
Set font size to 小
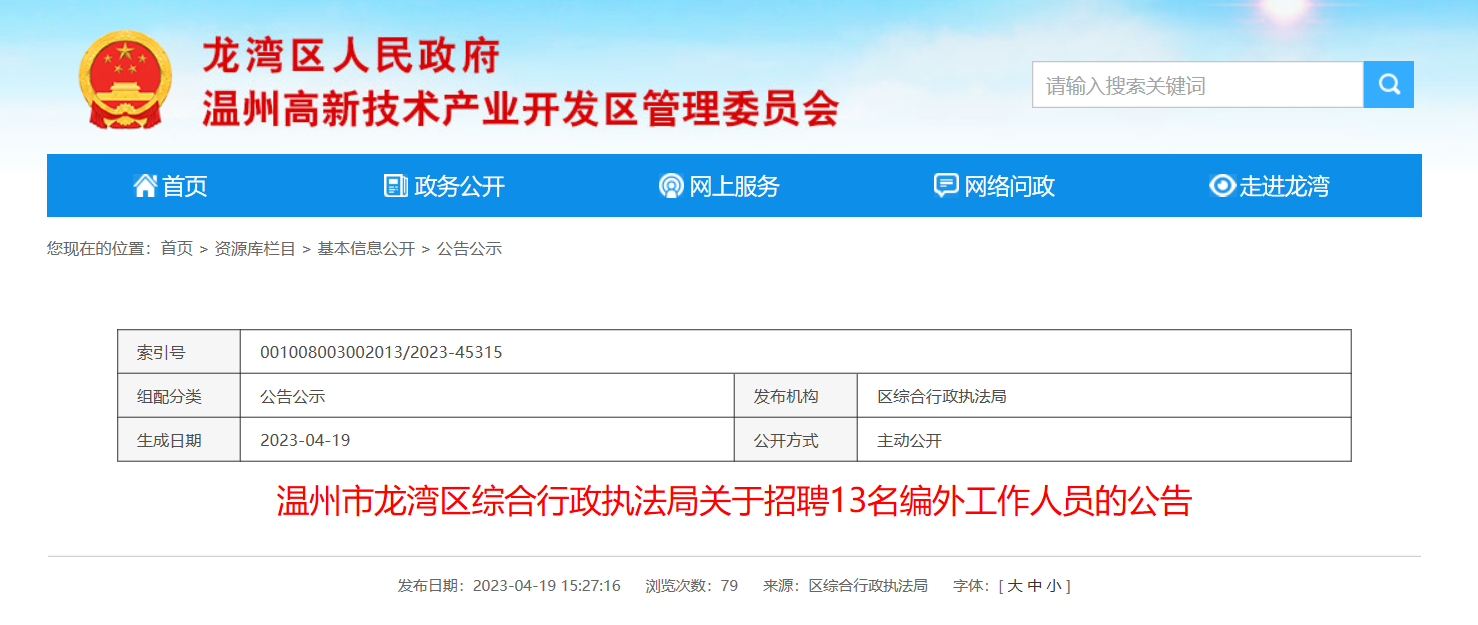pos(1054,586)
